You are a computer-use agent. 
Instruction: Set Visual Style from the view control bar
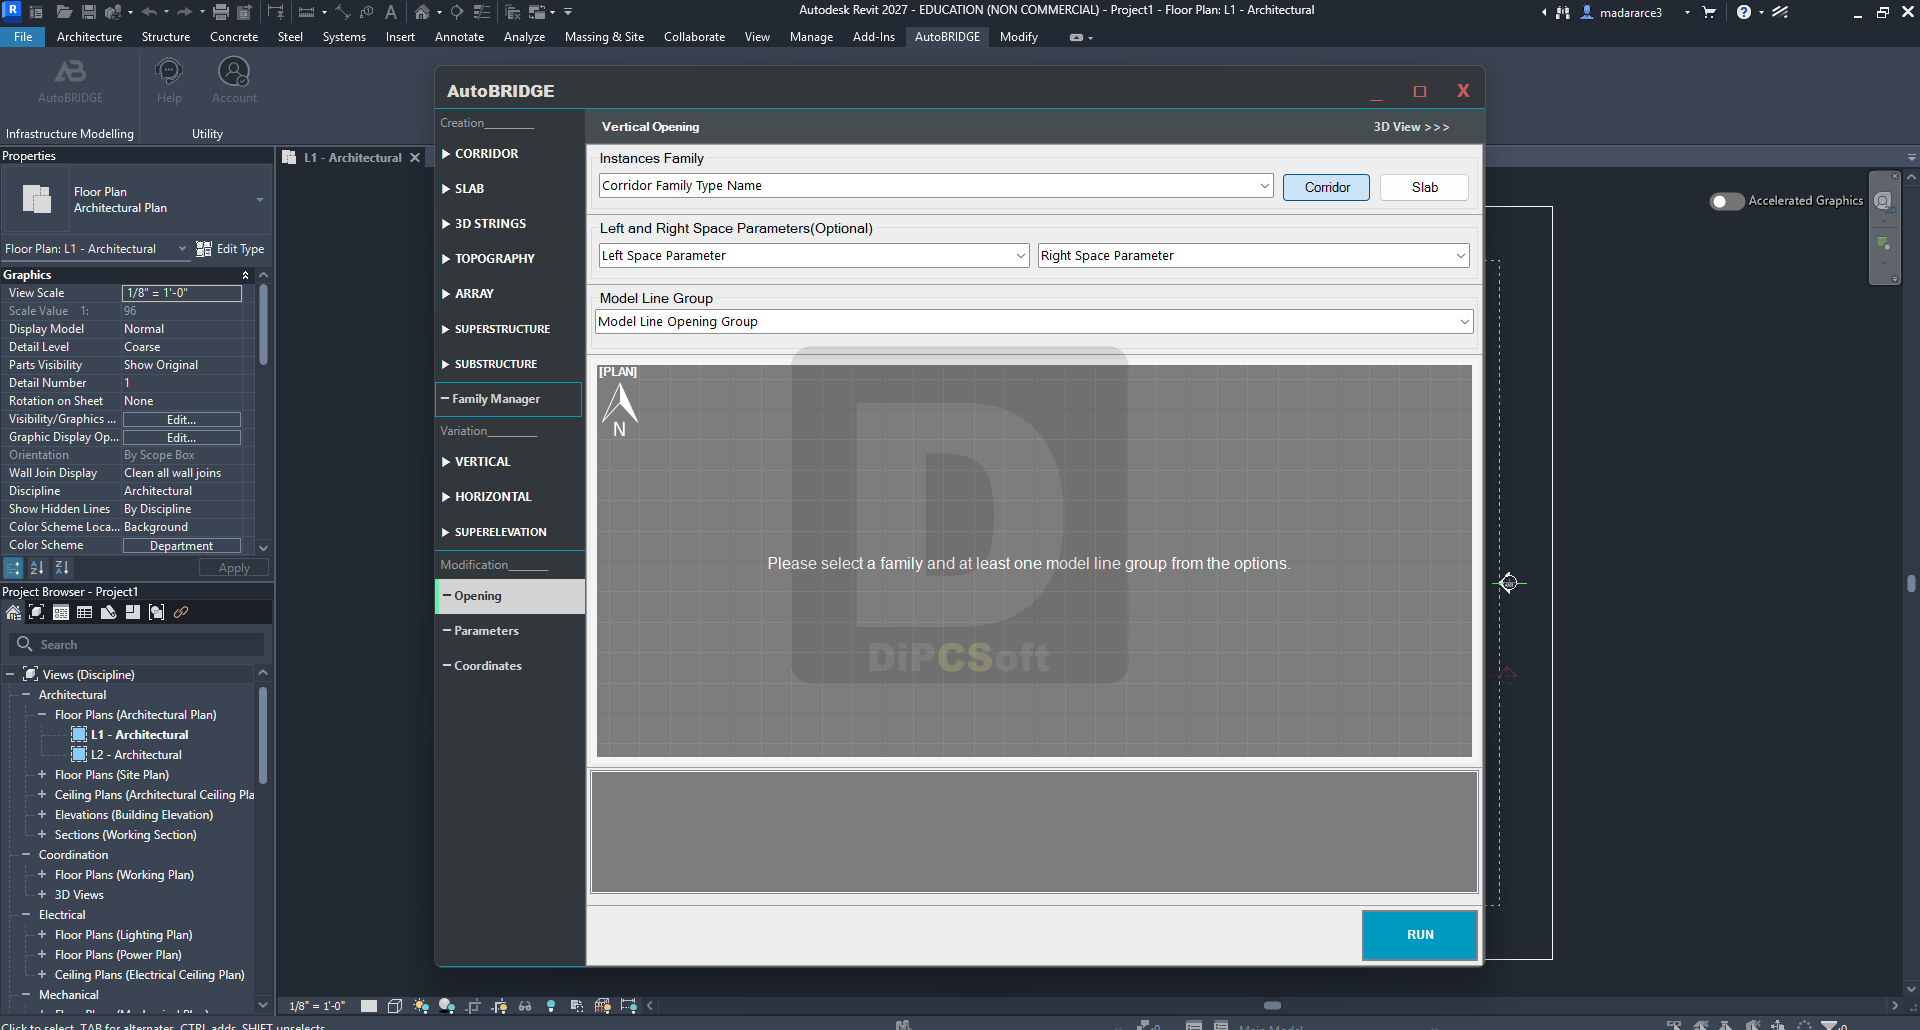tap(395, 1006)
